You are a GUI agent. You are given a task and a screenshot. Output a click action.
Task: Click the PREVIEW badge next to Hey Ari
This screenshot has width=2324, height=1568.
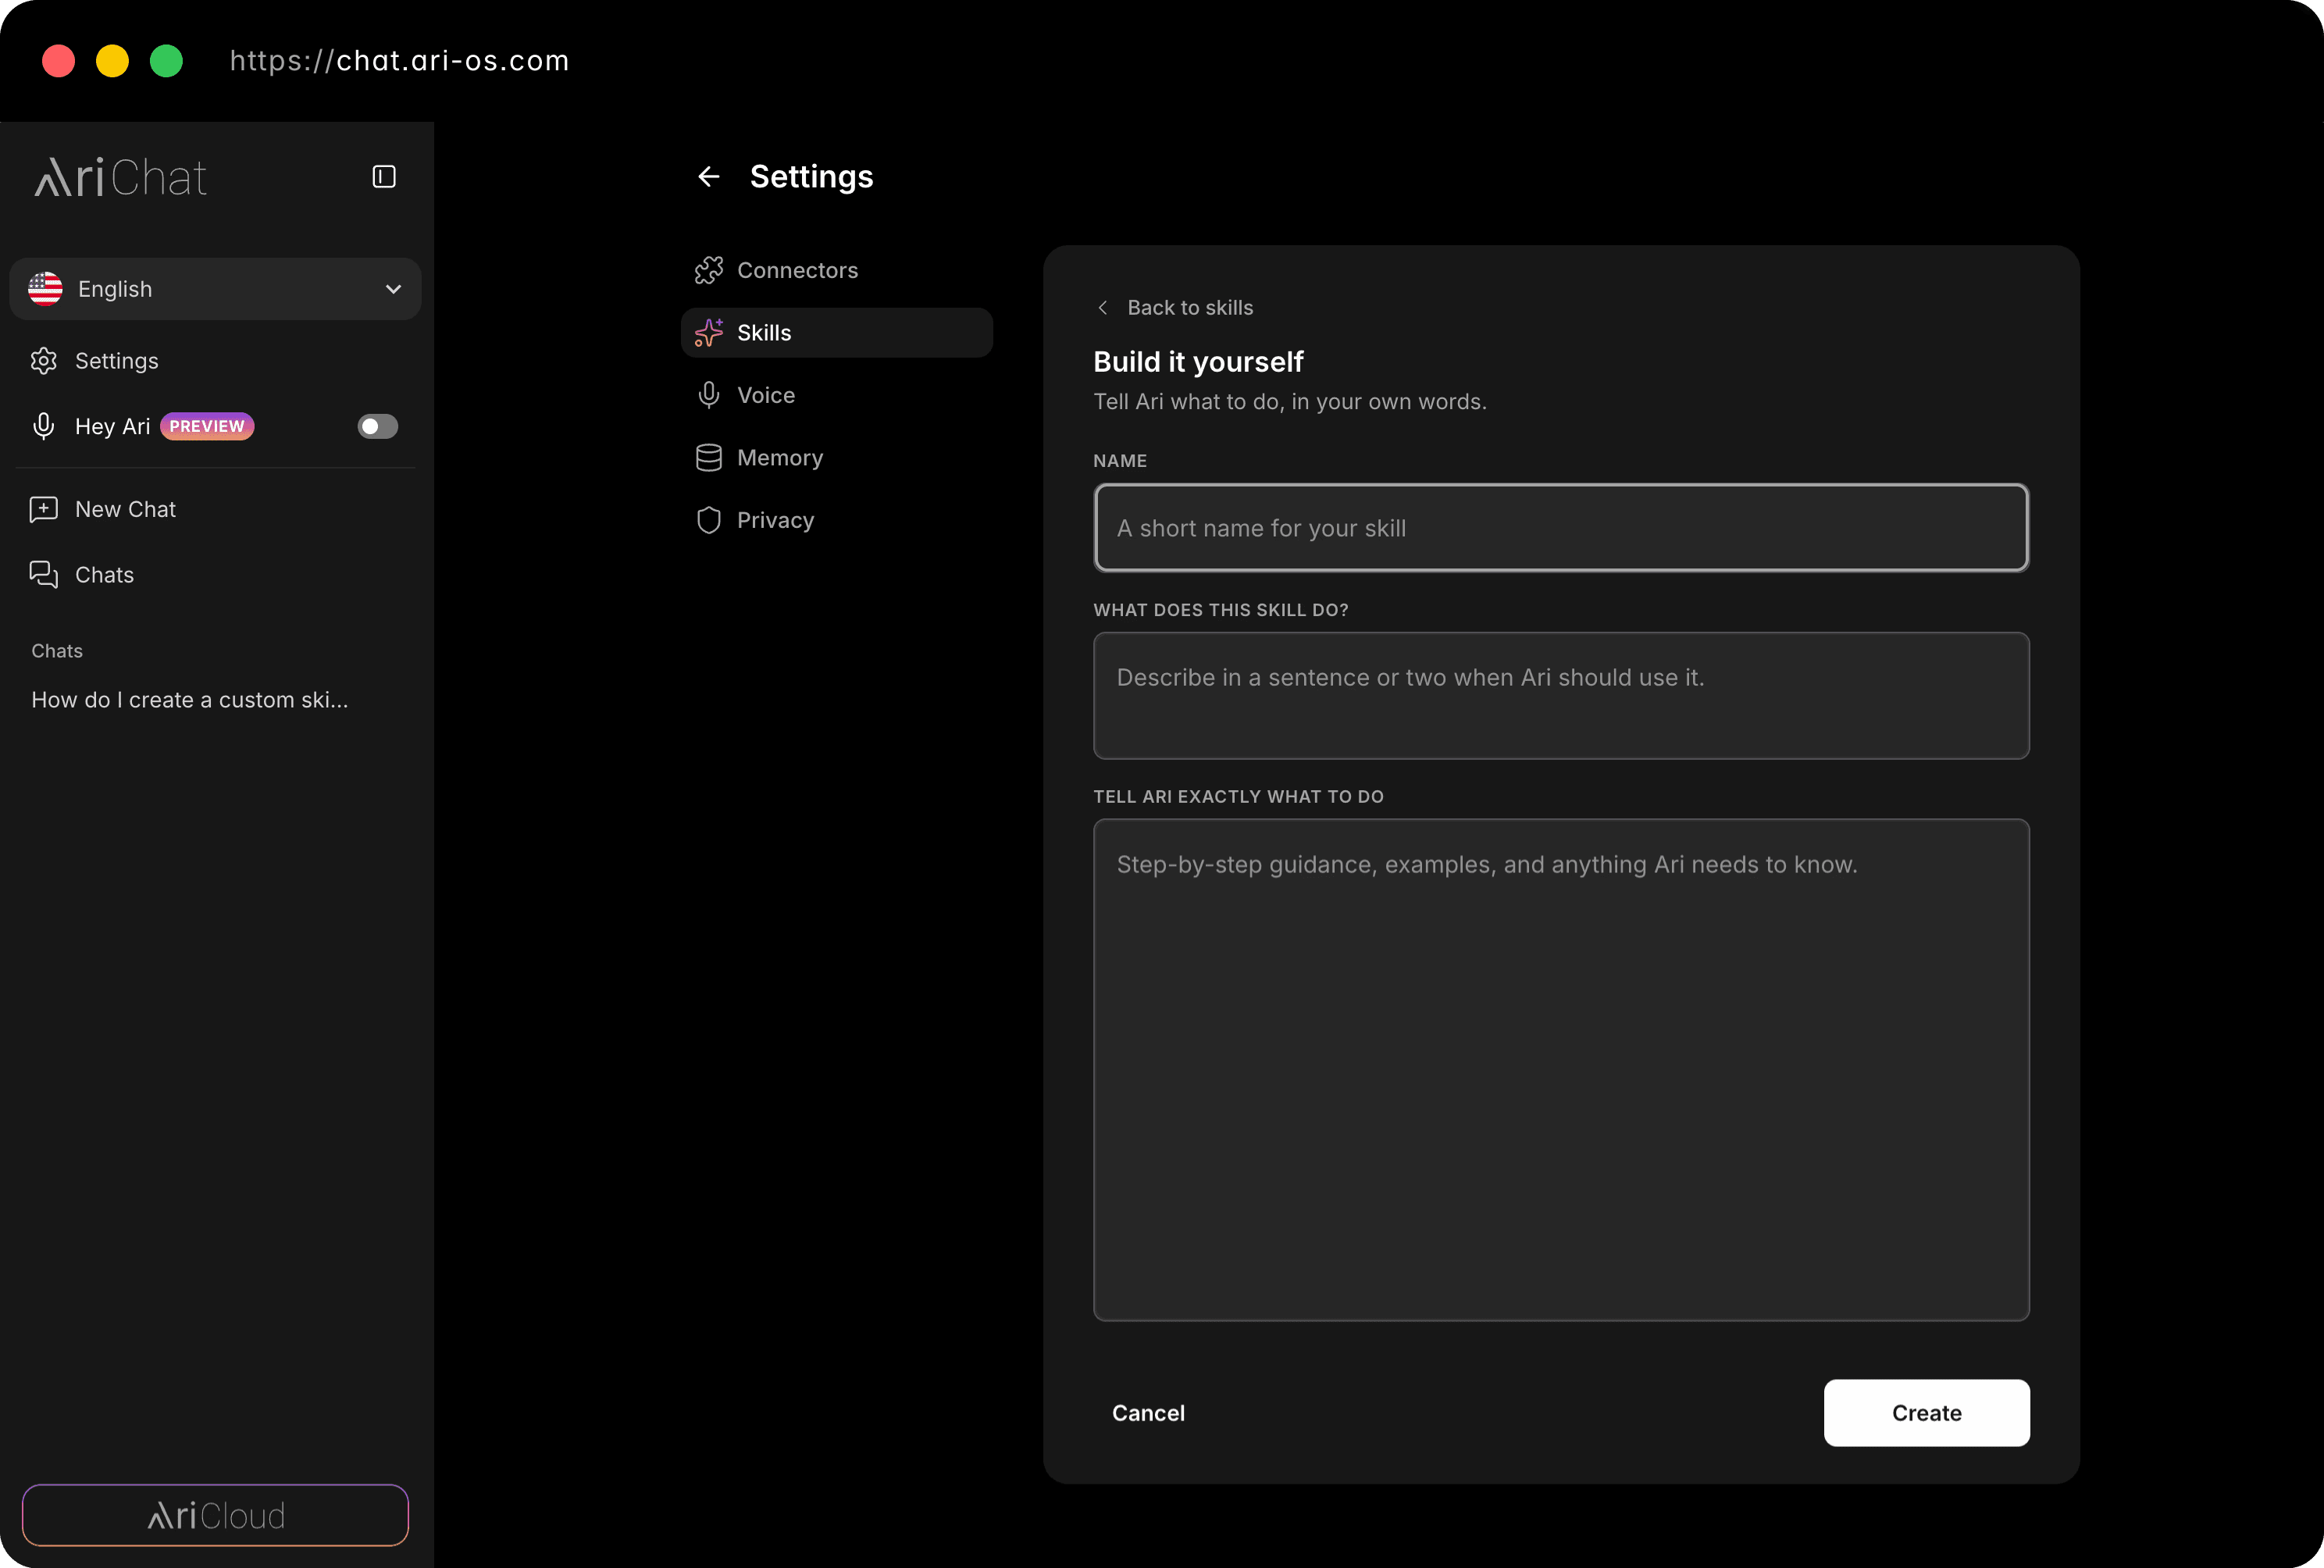tap(207, 426)
